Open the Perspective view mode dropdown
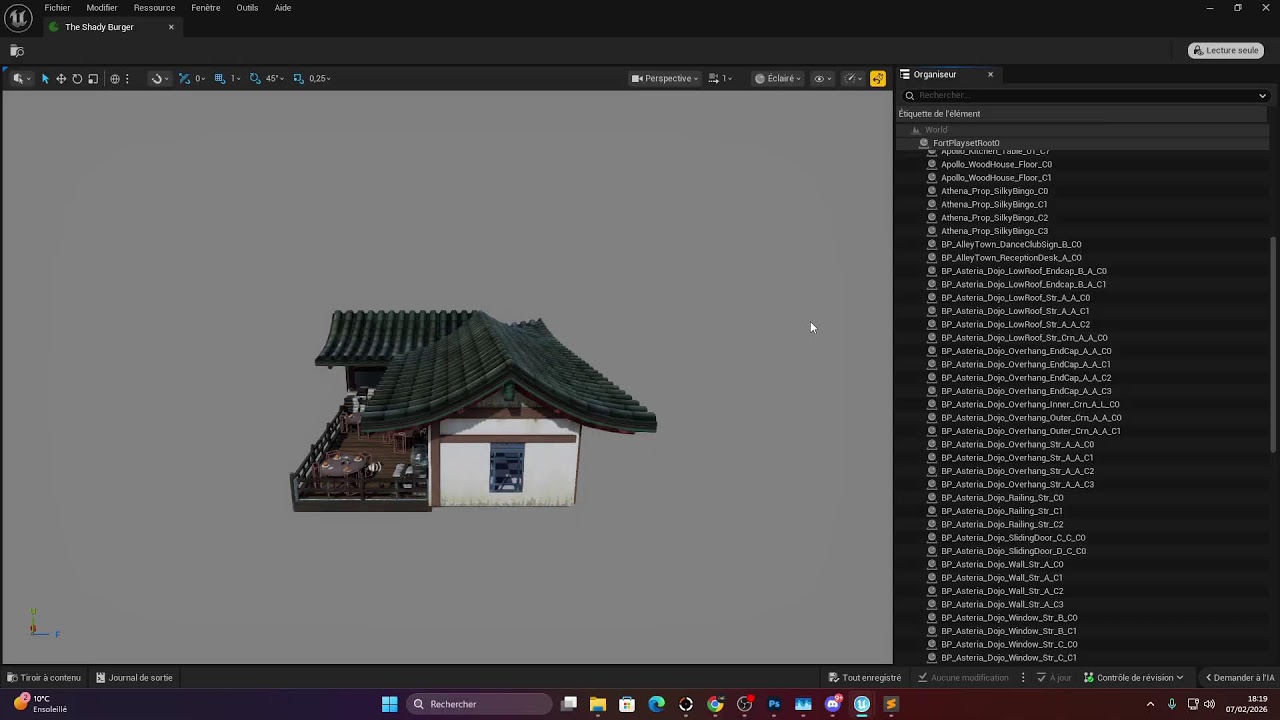 [665, 78]
